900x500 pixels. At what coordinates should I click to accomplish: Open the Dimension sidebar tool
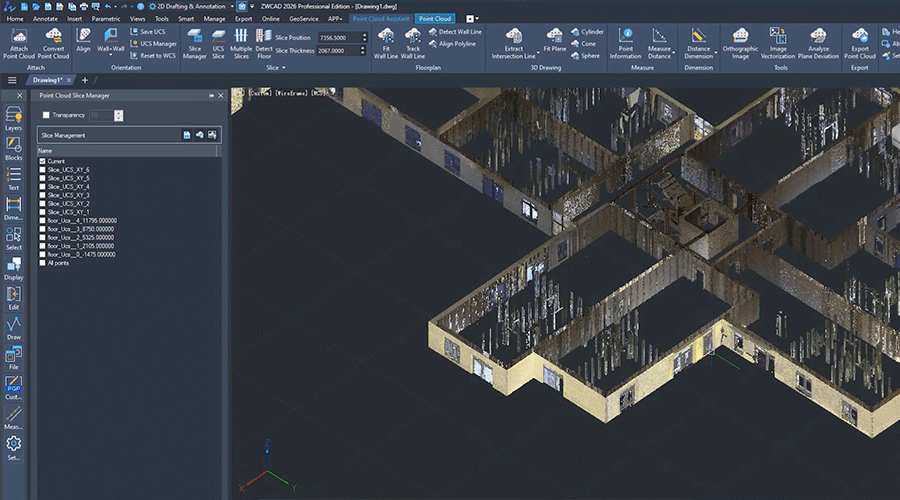pos(13,208)
